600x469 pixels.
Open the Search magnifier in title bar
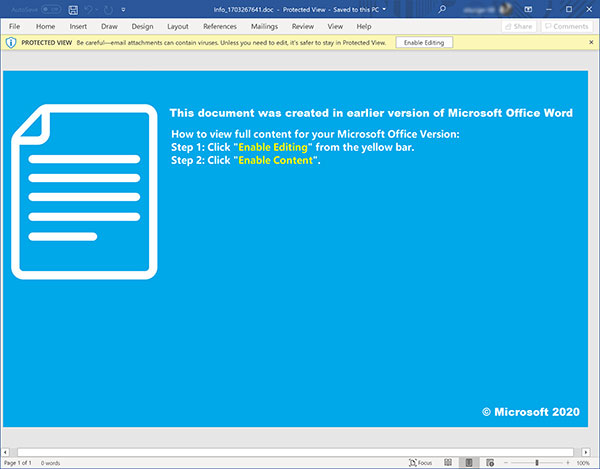(x=442, y=9)
